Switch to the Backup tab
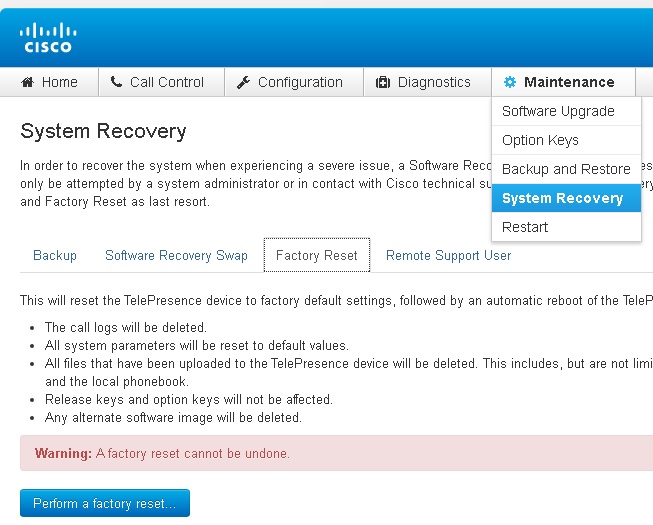The image size is (653, 525). pos(55,255)
